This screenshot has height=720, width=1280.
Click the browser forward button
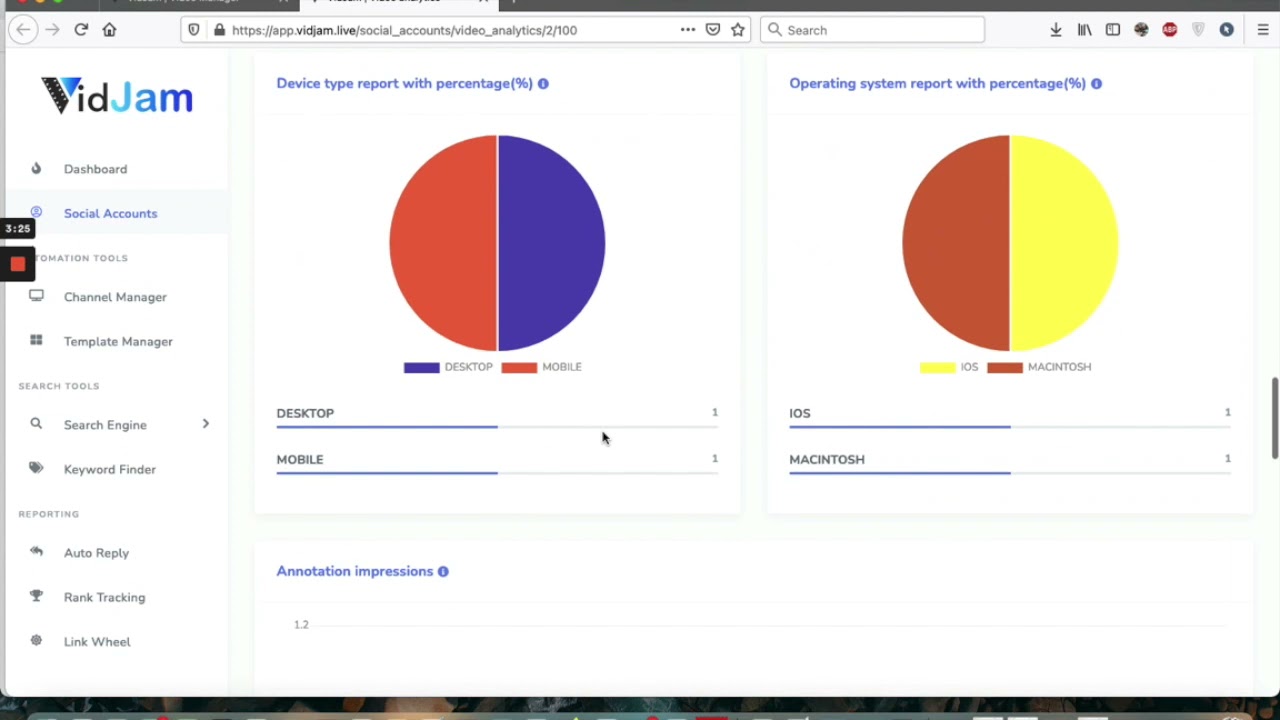click(x=52, y=30)
